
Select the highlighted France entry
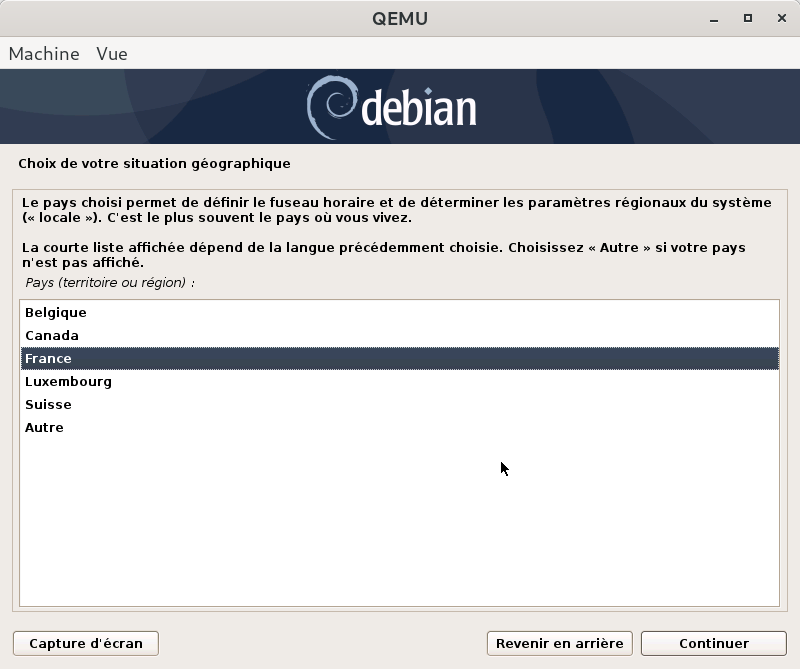coord(49,359)
